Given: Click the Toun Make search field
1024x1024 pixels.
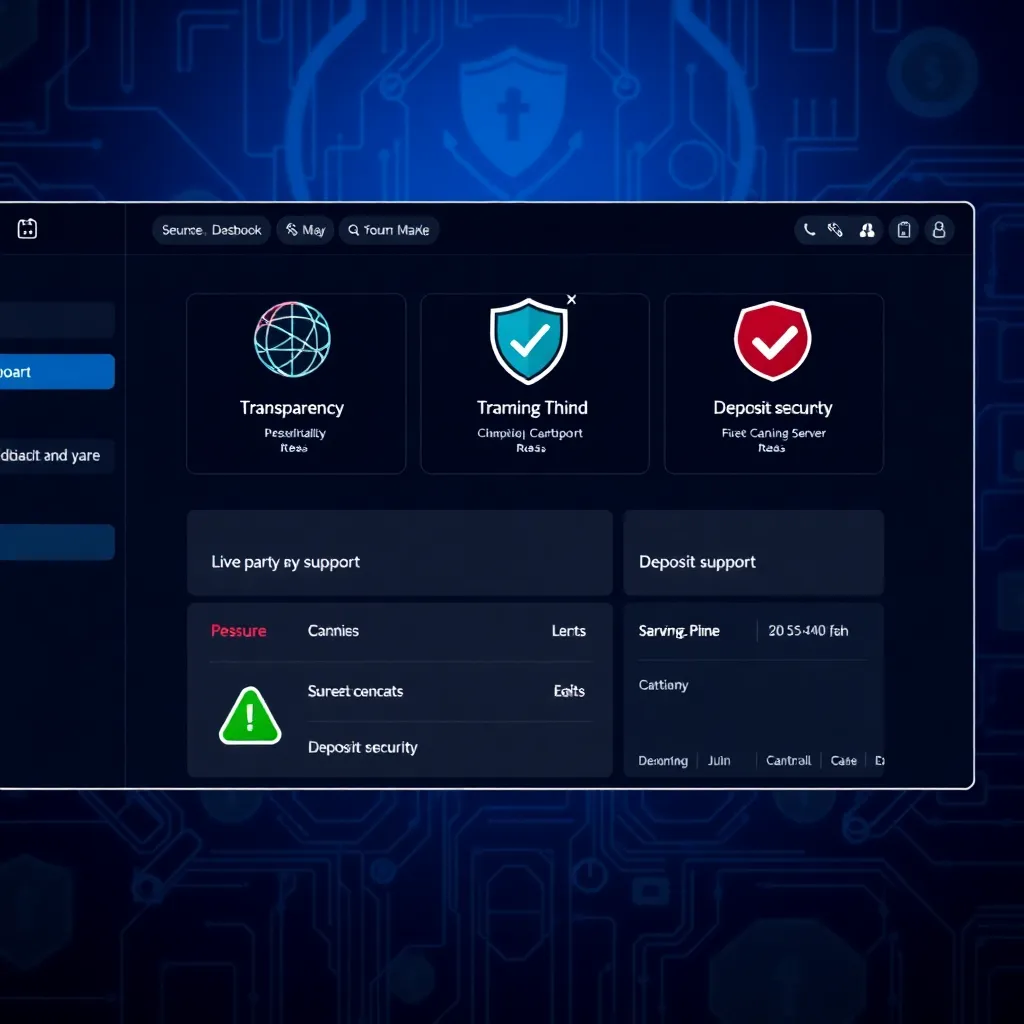Looking at the screenshot, I should click(x=389, y=230).
